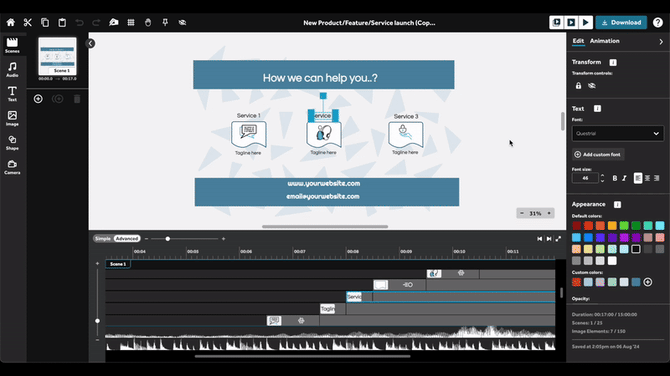Jump to the timeline end
The image size is (670, 376).
(549, 239)
